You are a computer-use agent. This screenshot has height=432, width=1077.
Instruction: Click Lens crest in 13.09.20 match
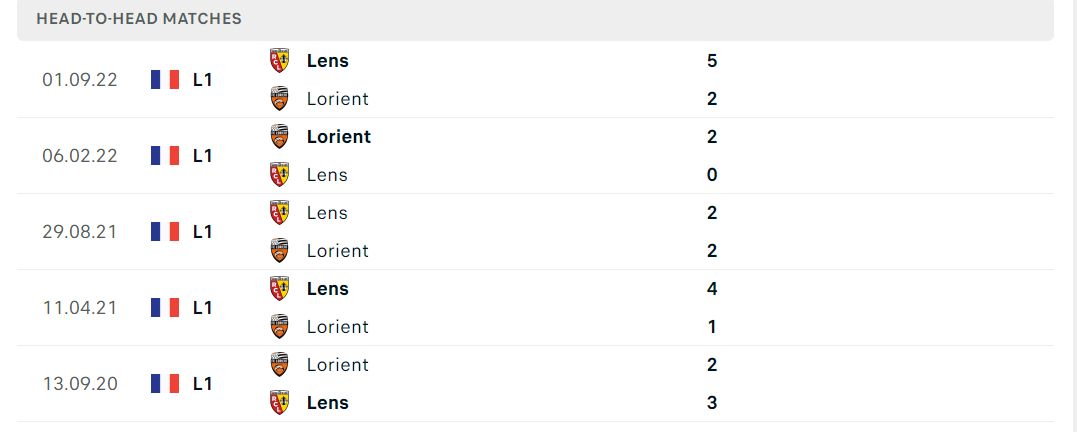point(279,402)
